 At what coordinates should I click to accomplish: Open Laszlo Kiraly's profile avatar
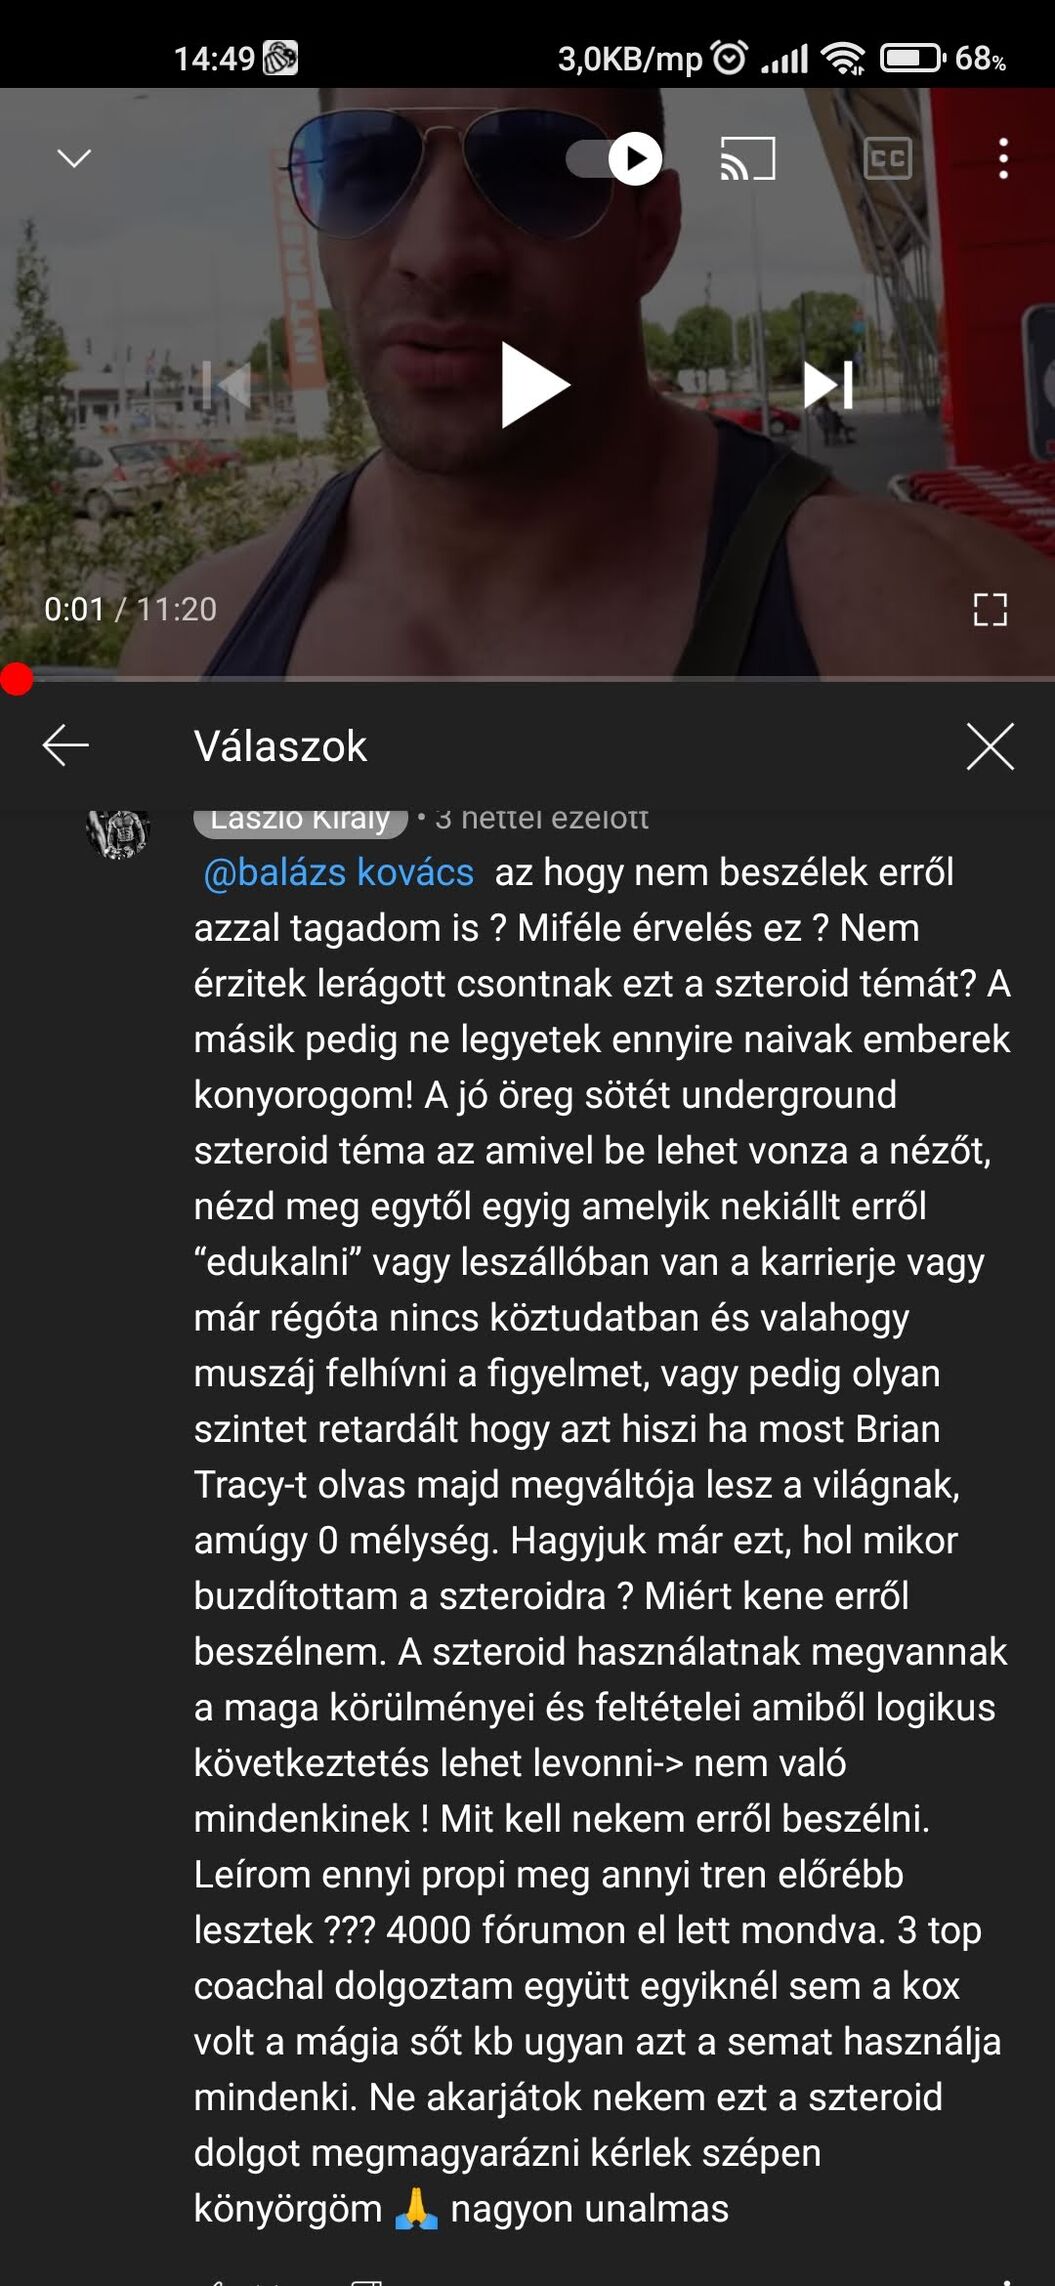click(118, 830)
